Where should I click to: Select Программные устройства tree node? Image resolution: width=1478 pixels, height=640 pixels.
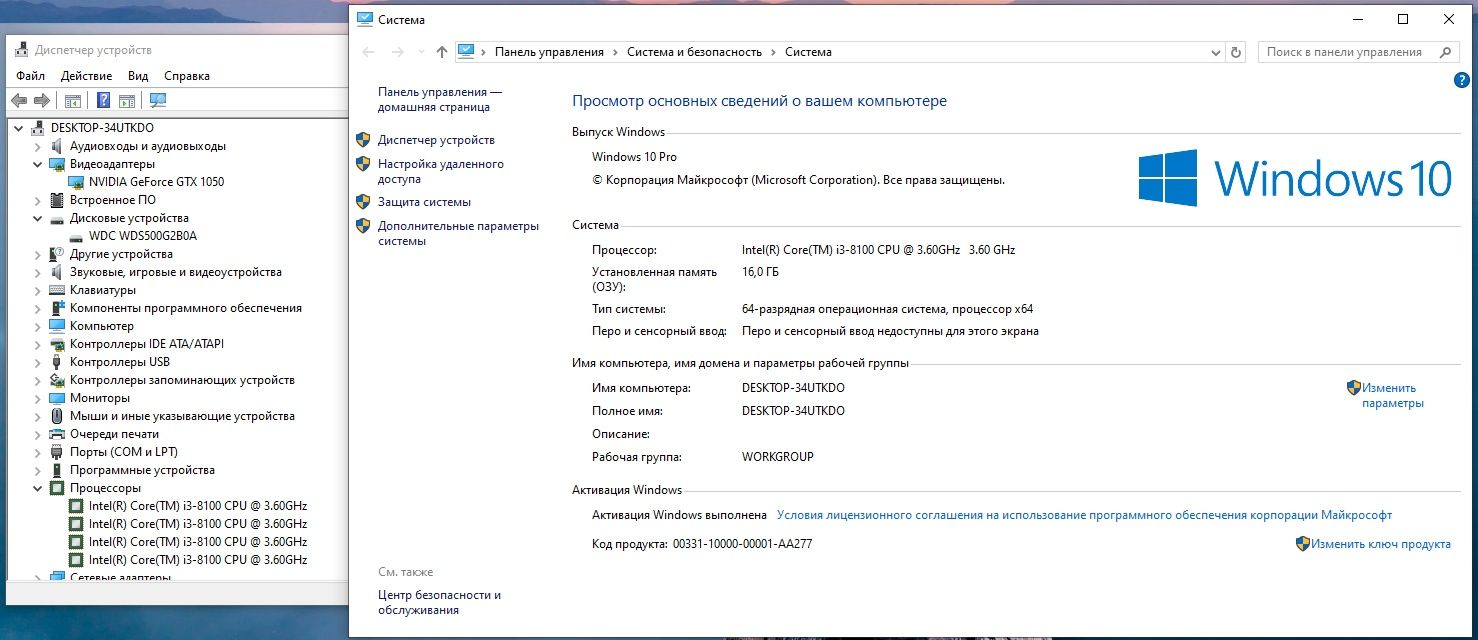142,470
